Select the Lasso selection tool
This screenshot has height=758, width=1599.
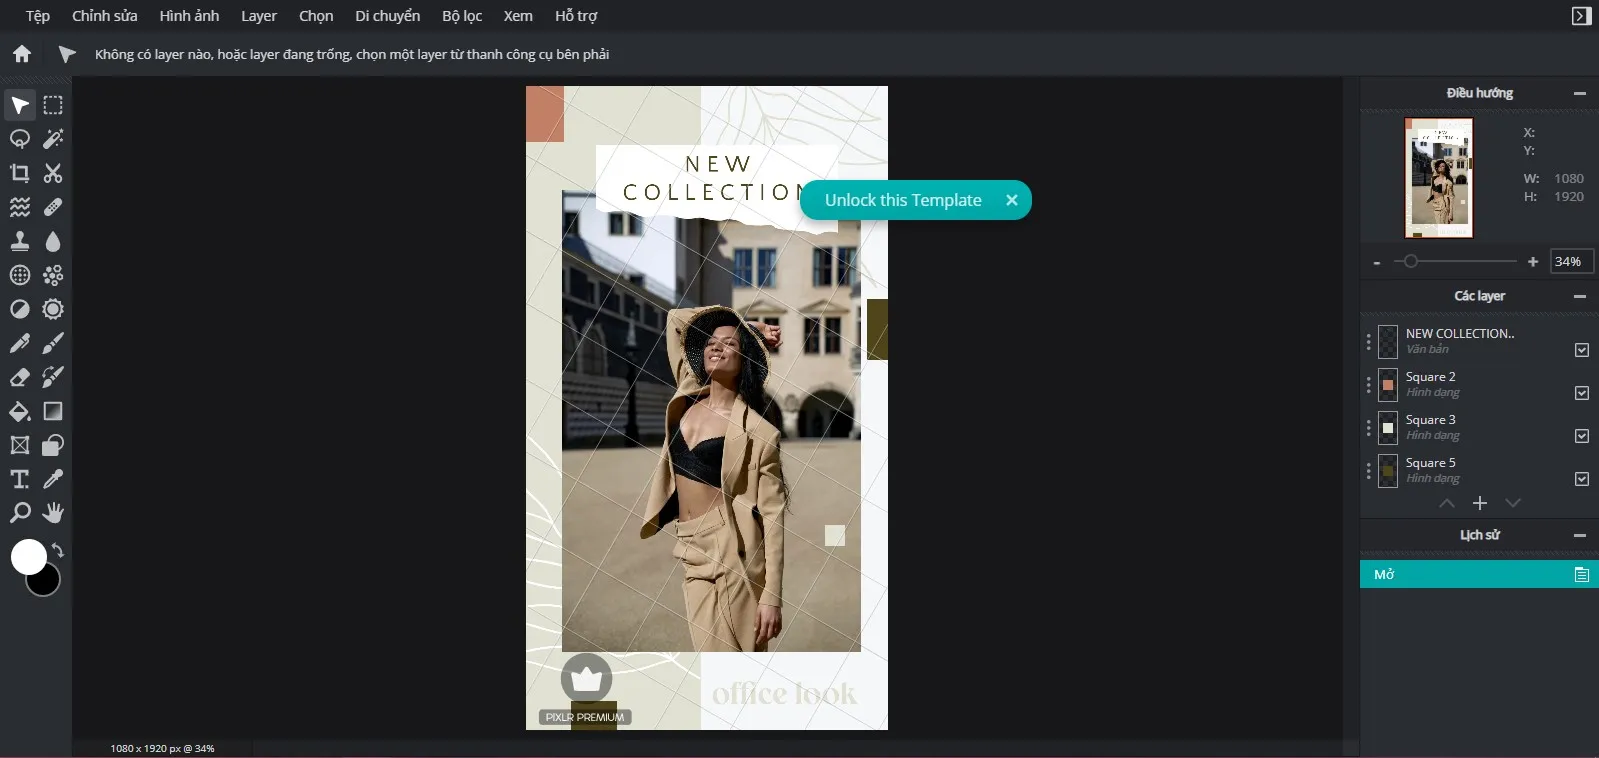20,139
